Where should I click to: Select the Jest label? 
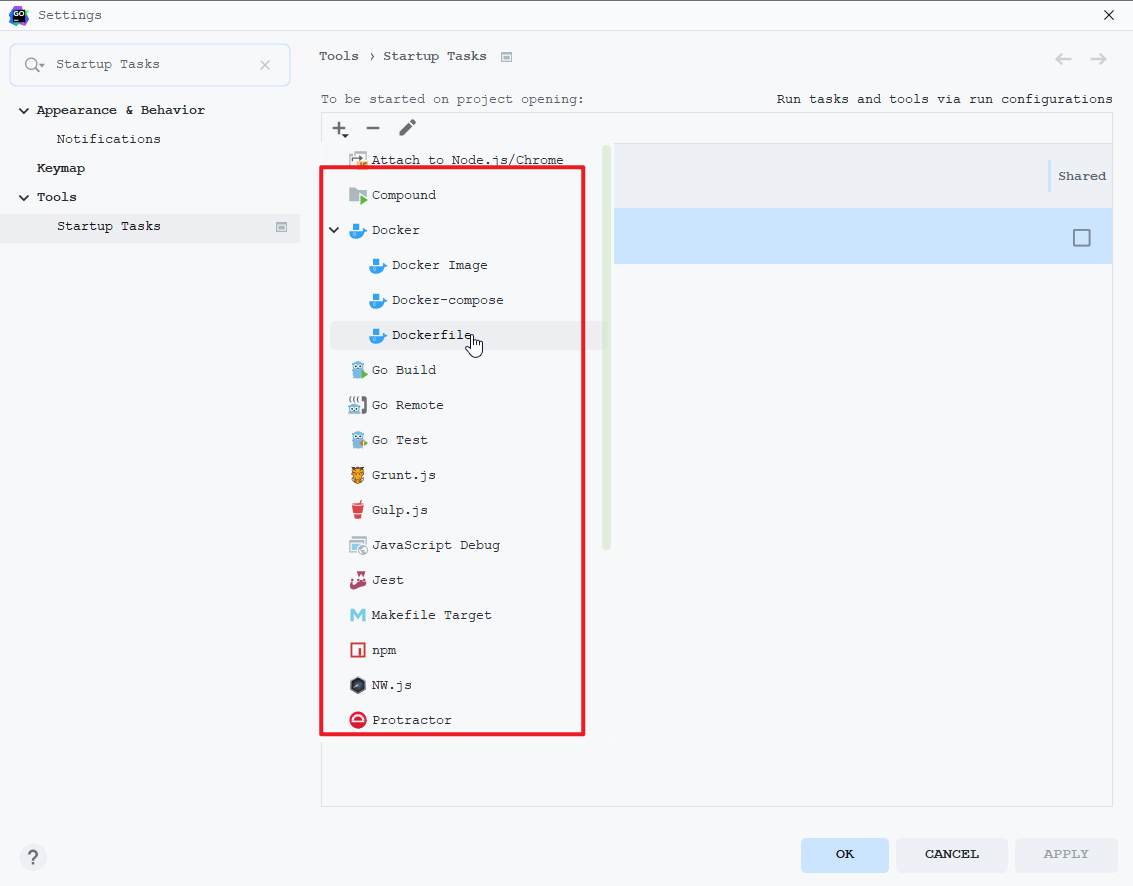coord(388,580)
